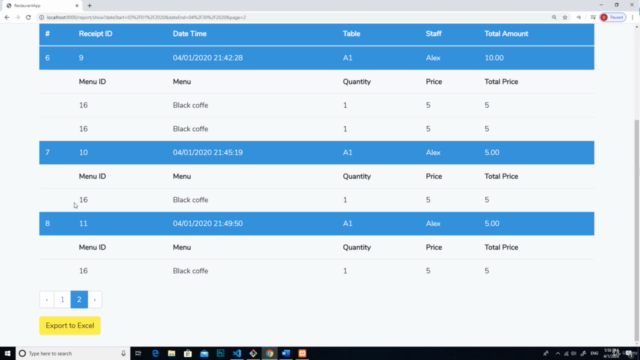Click the ENG language indicator

coord(594,353)
